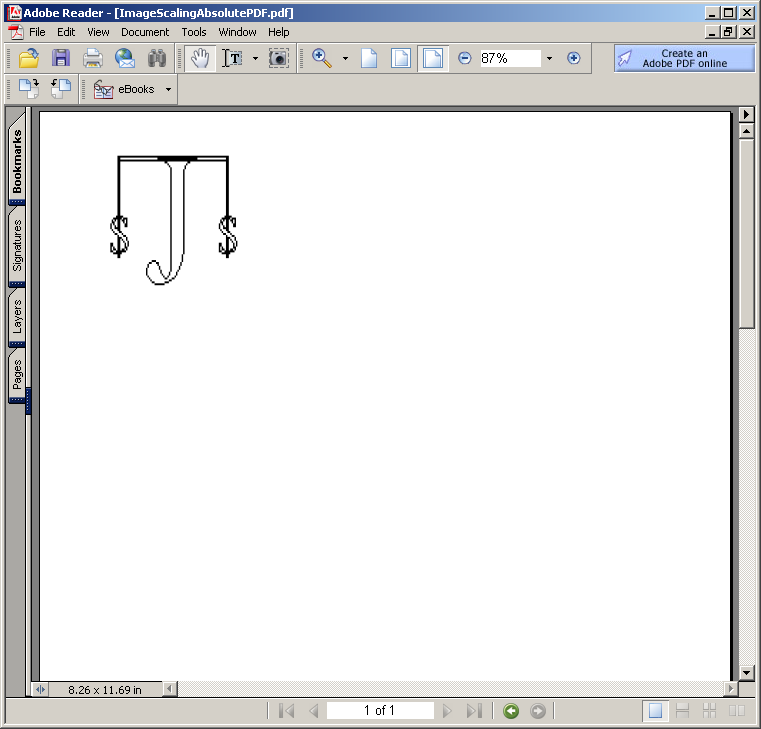Expand the Zoom tool dropdown arrow
The width and height of the screenshot is (761, 729).
pos(346,58)
